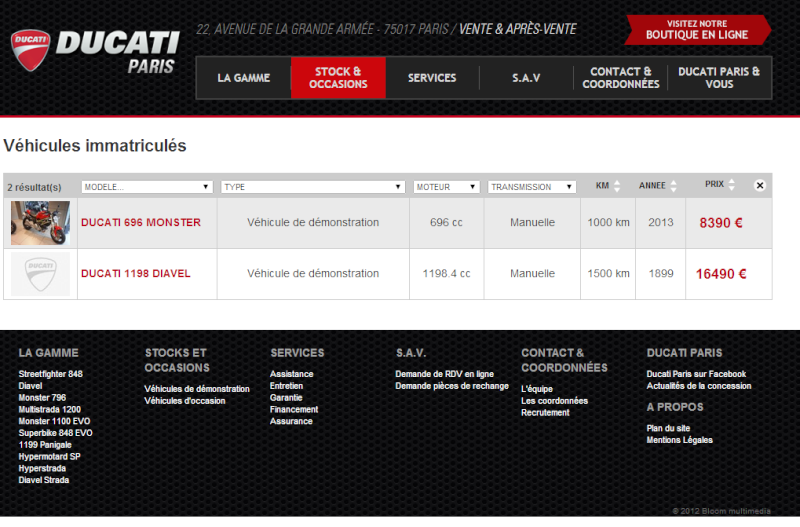The width and height of the screenshot is (800, 527).
Task: Open footer link Les coordonnées
Action: 555,400
